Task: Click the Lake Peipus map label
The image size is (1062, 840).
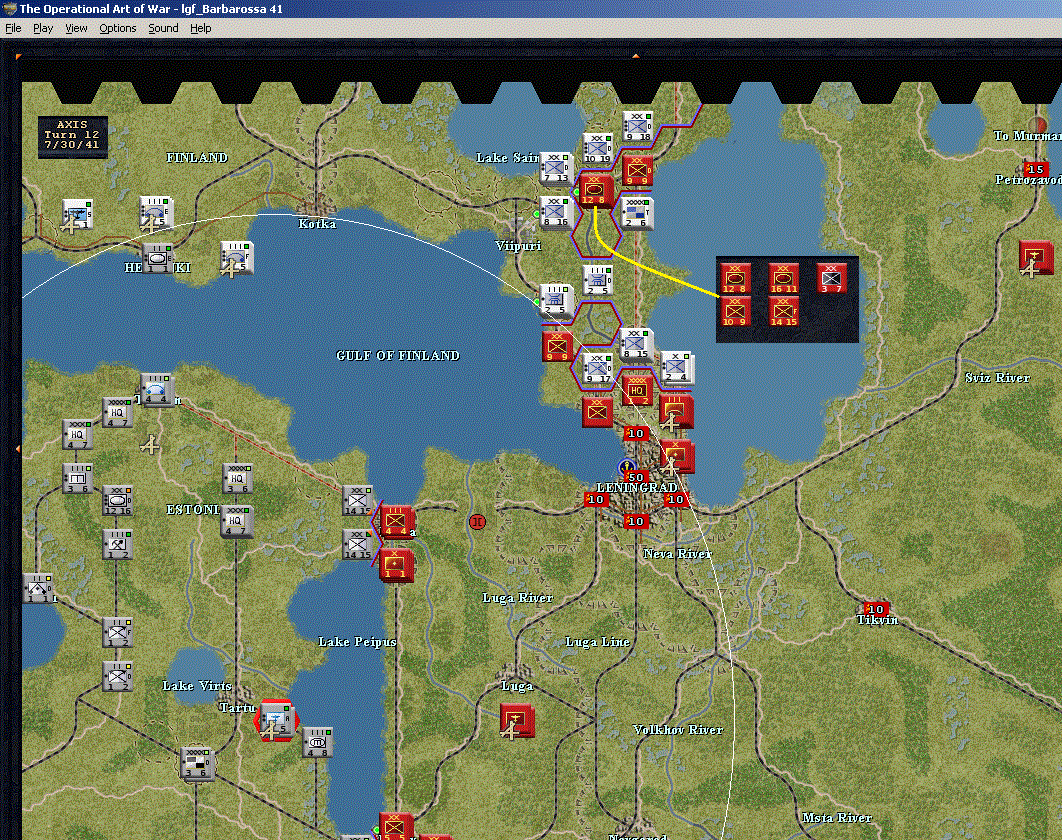Action: [358, 642]
